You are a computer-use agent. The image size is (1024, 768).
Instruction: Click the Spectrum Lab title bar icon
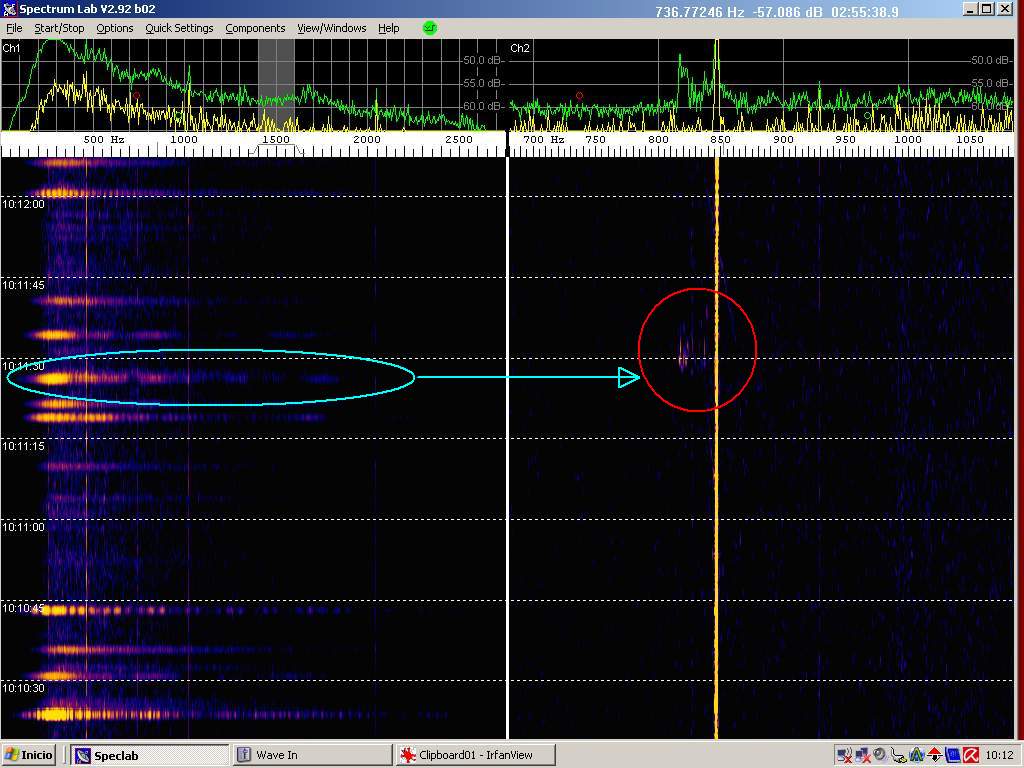coord(10,10)
